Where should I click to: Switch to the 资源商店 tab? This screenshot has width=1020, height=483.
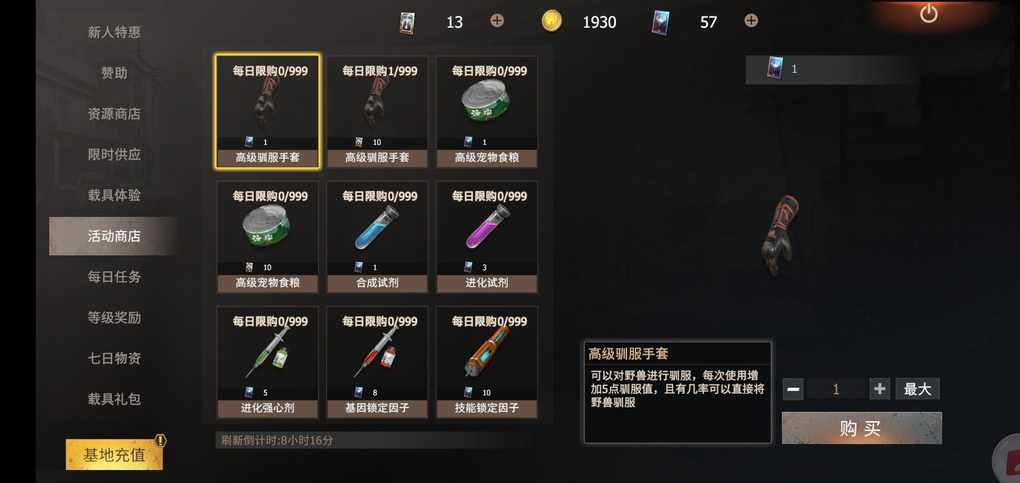click(x=114, y=114)
